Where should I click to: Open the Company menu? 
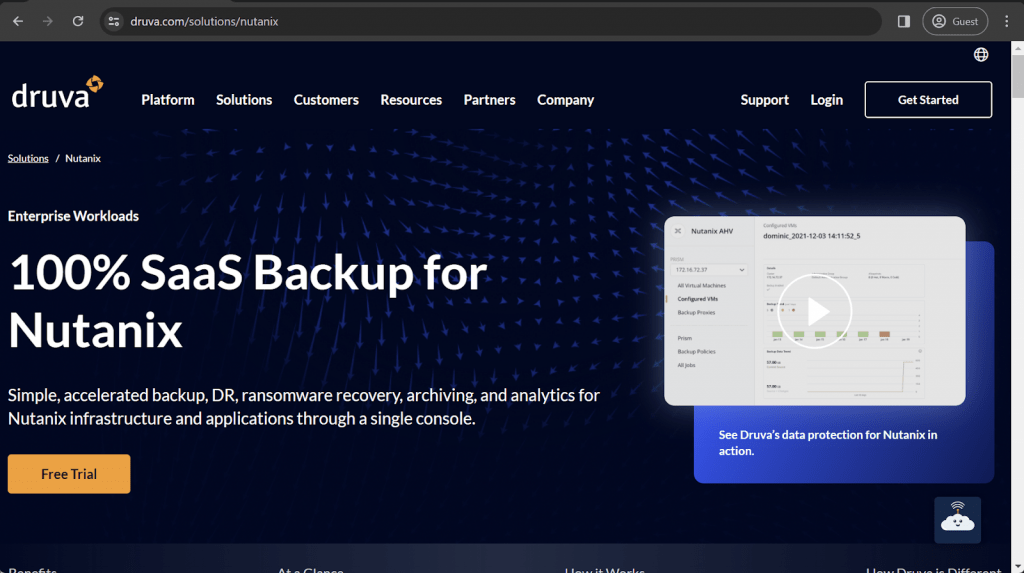coord(566,100)
